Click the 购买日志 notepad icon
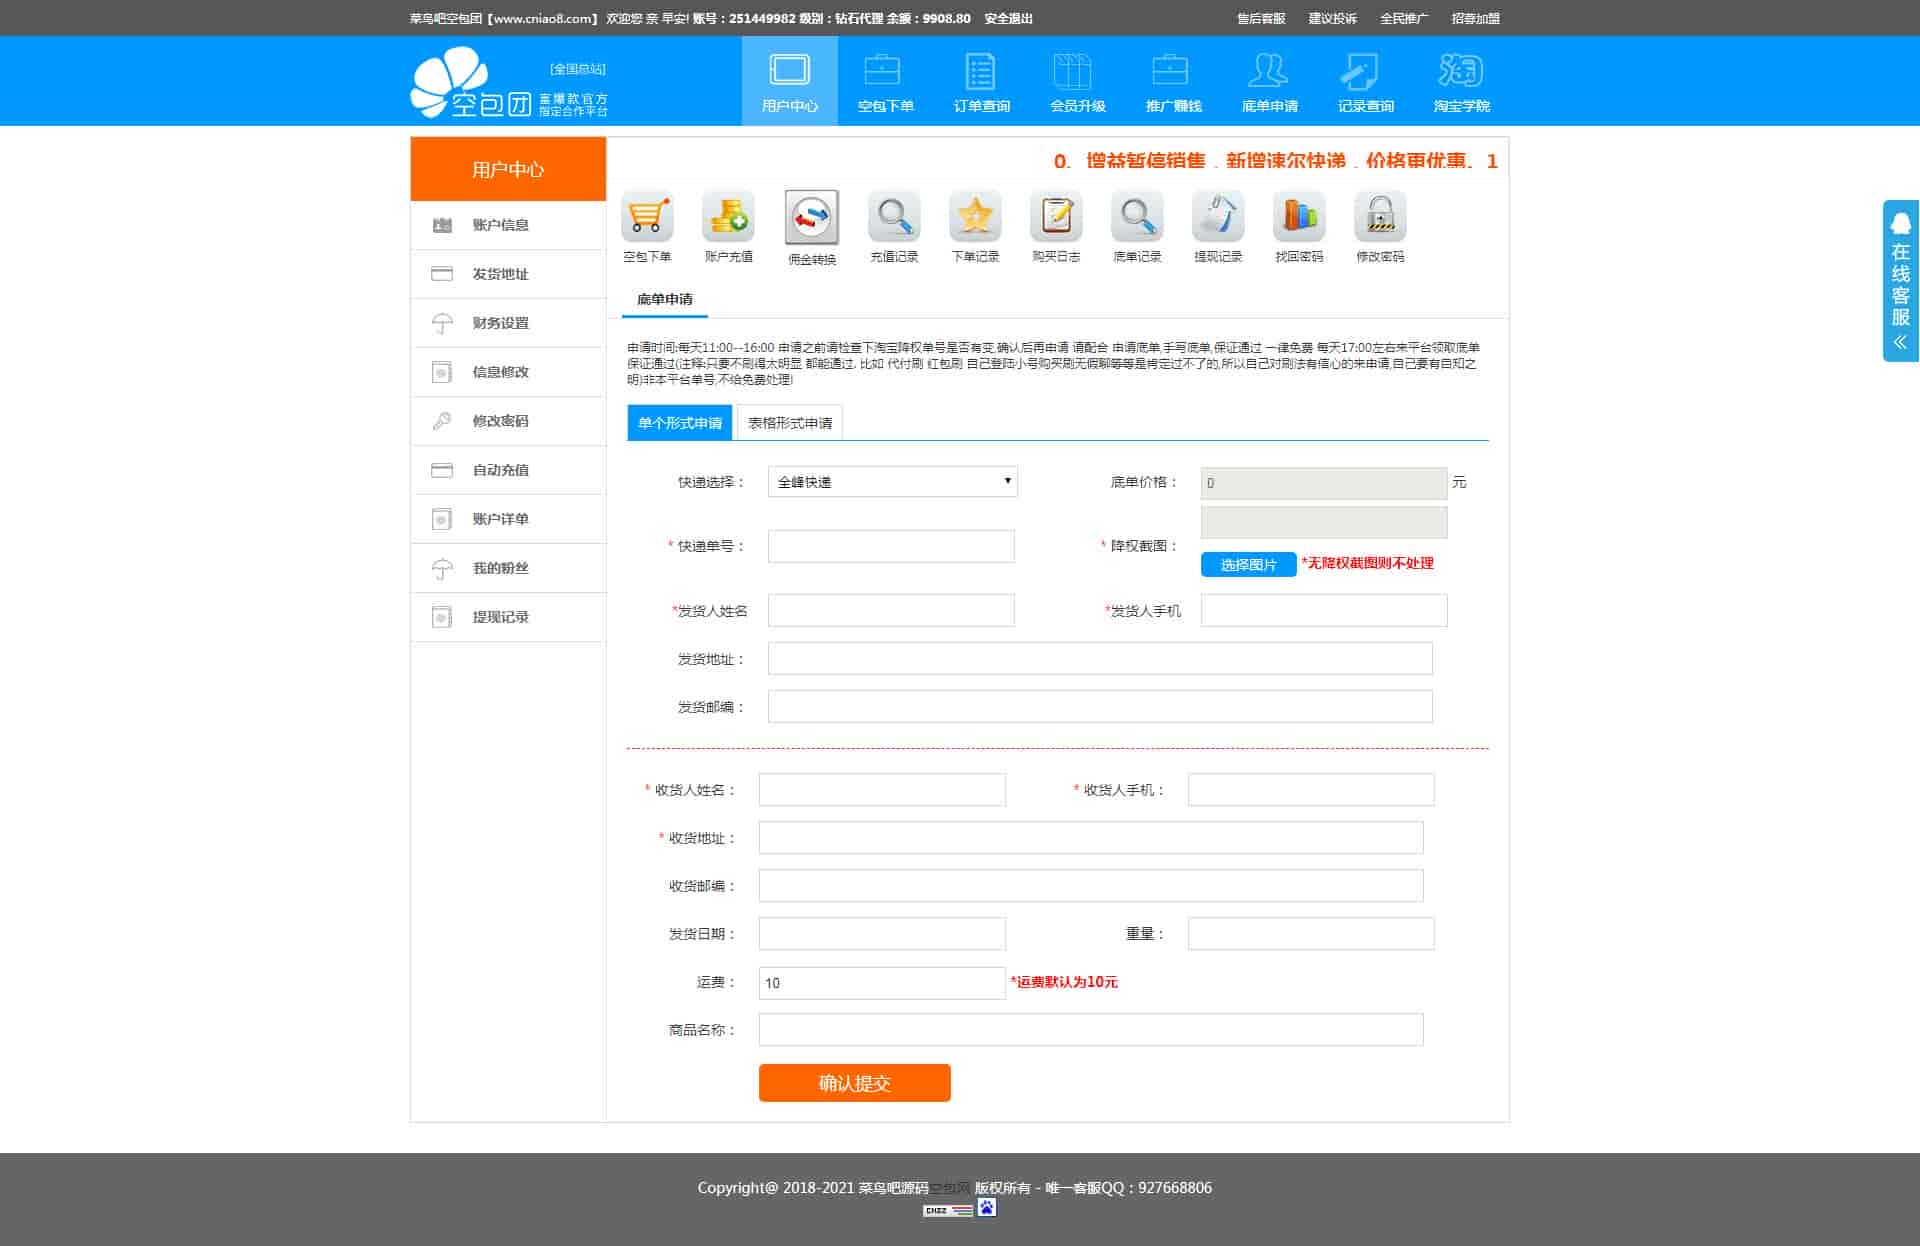This screenshot has height=1246, width=1920. (1056, 216)
